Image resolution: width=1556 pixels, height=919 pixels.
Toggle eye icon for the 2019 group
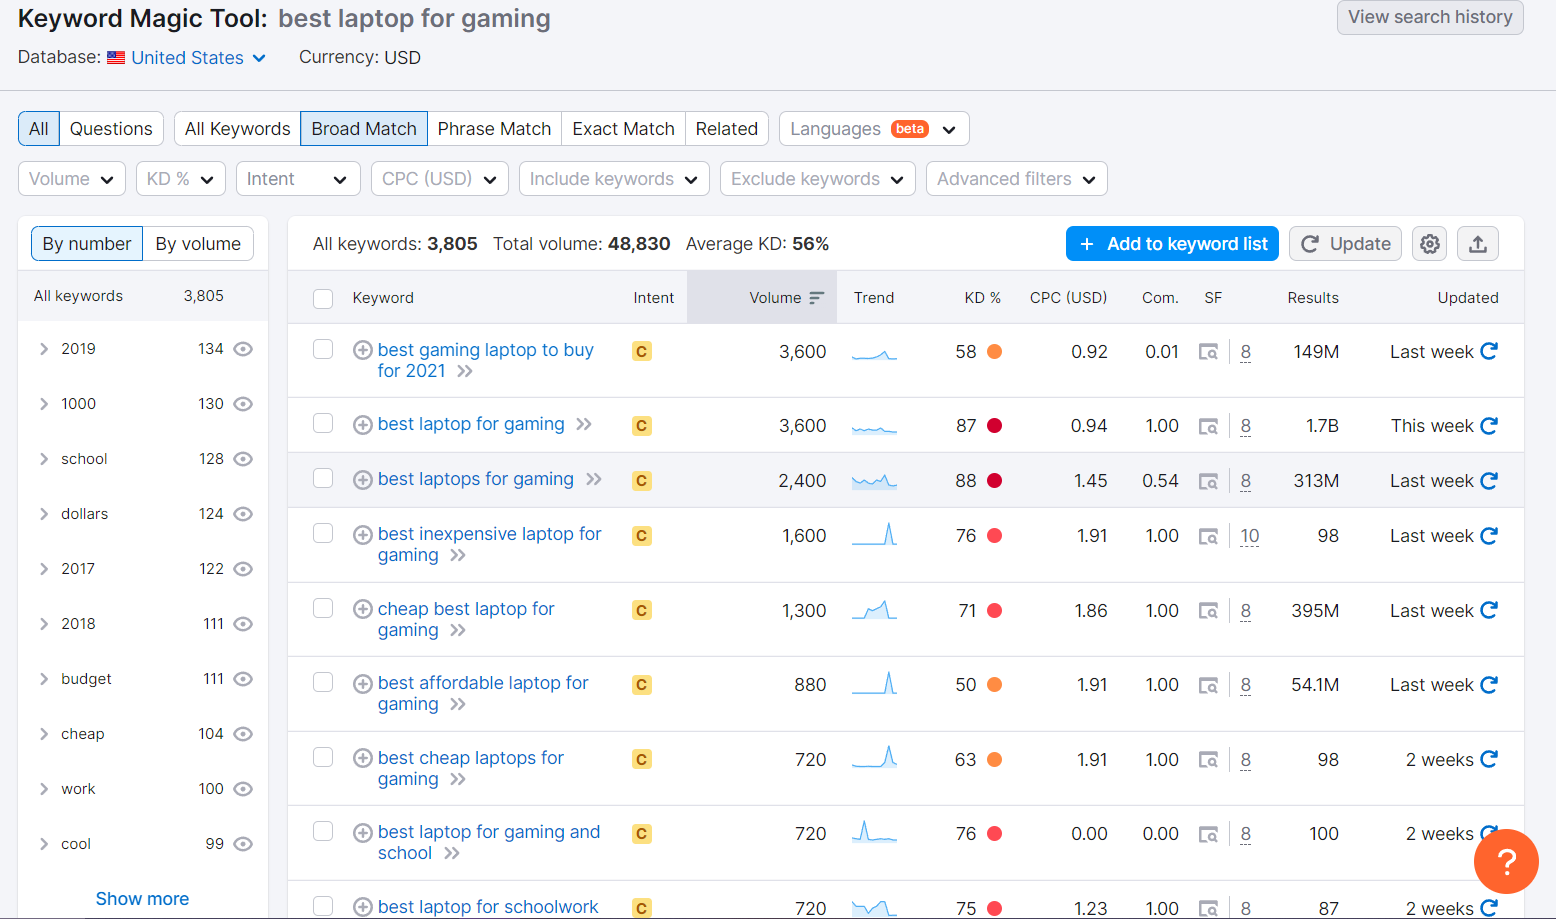[243, 349]
